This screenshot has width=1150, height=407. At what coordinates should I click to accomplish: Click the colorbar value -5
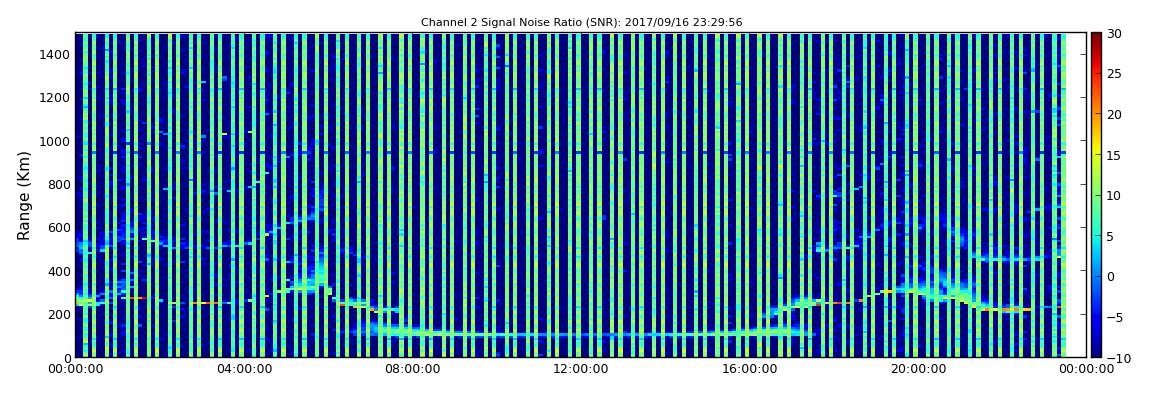point(1116,318)
